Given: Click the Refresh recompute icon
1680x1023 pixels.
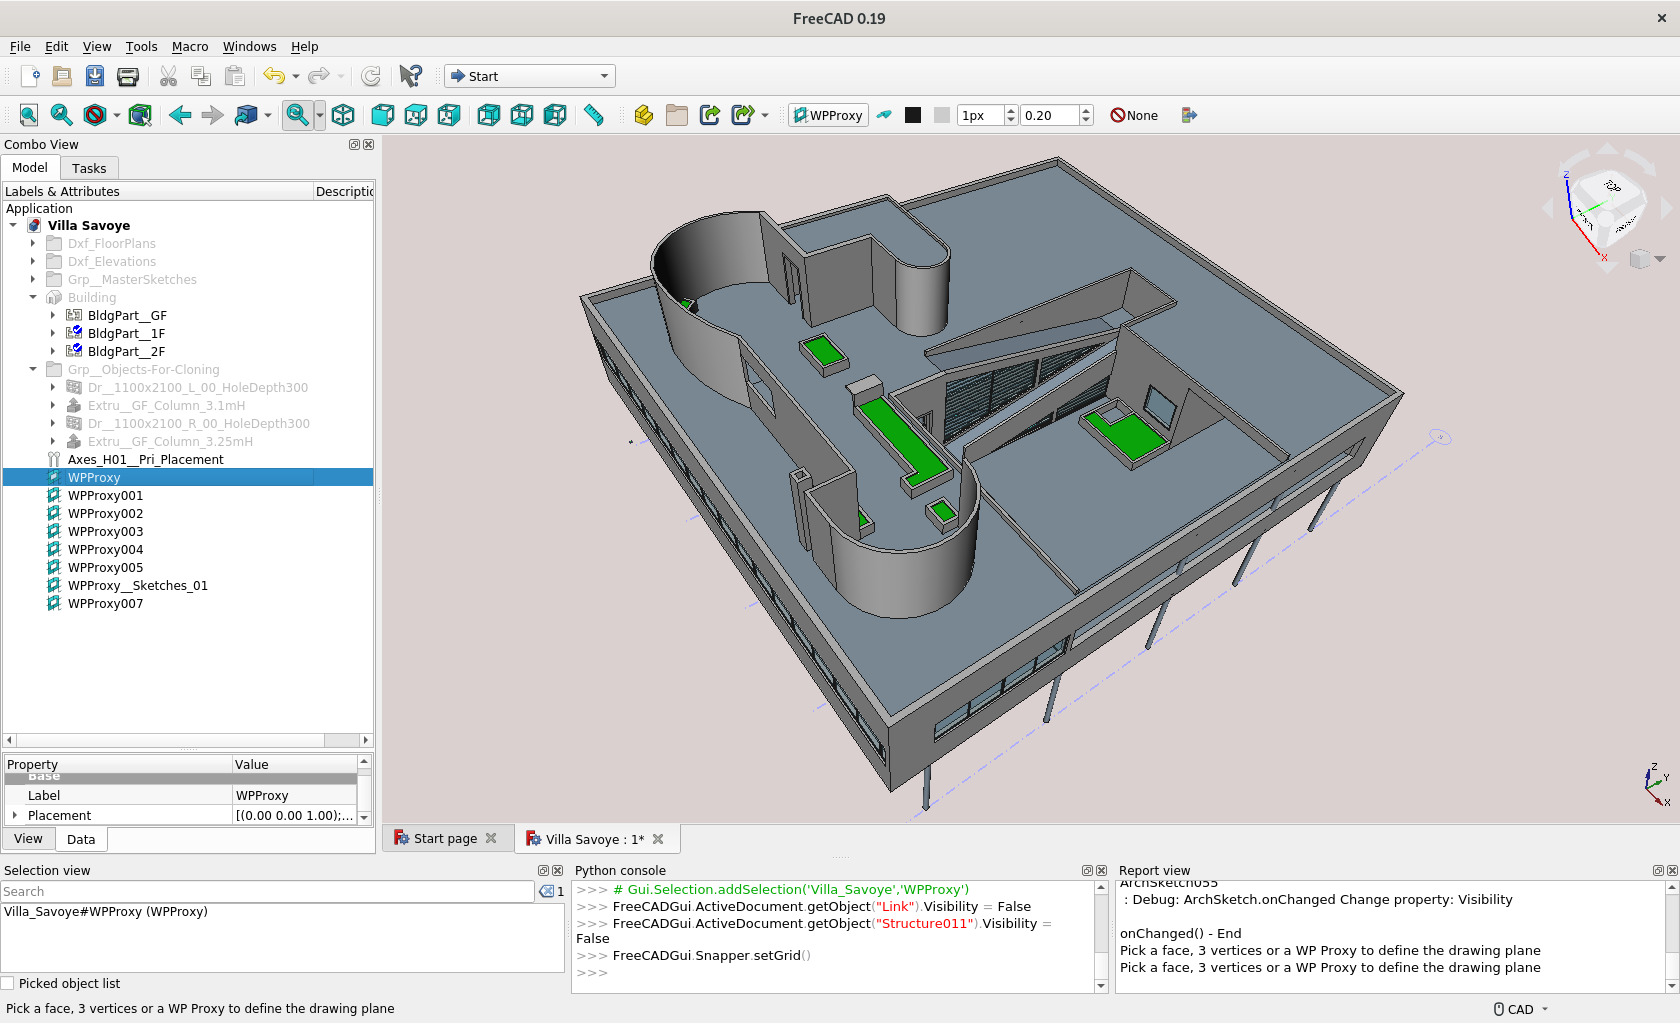Looking at the screenshot, I should click(371, 76).
